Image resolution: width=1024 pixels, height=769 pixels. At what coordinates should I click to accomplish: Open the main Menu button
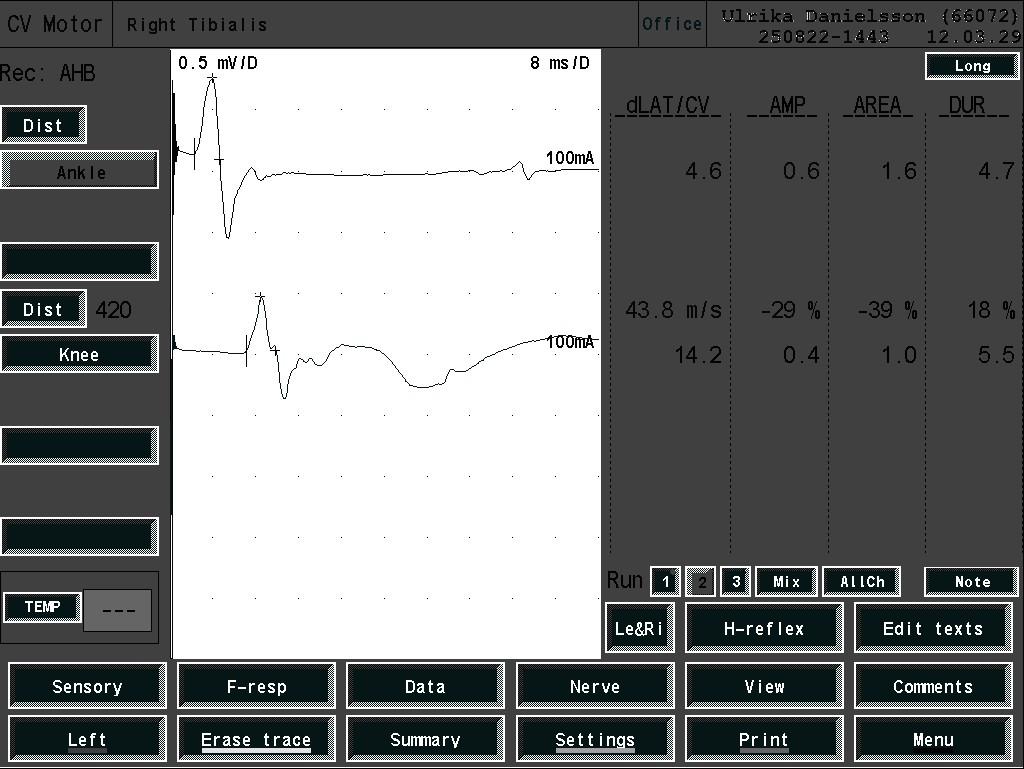click(x=933, y=739)
